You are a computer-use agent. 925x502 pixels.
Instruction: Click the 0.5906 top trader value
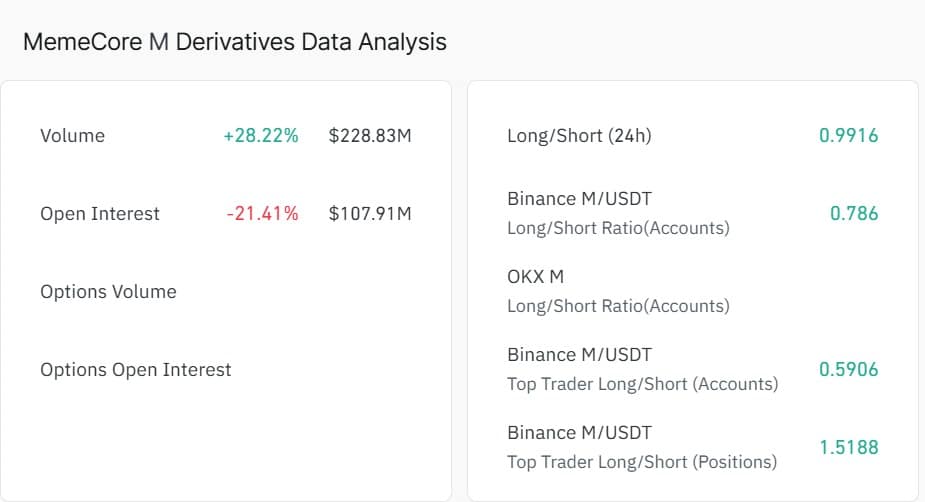click(x=848, y=369)
